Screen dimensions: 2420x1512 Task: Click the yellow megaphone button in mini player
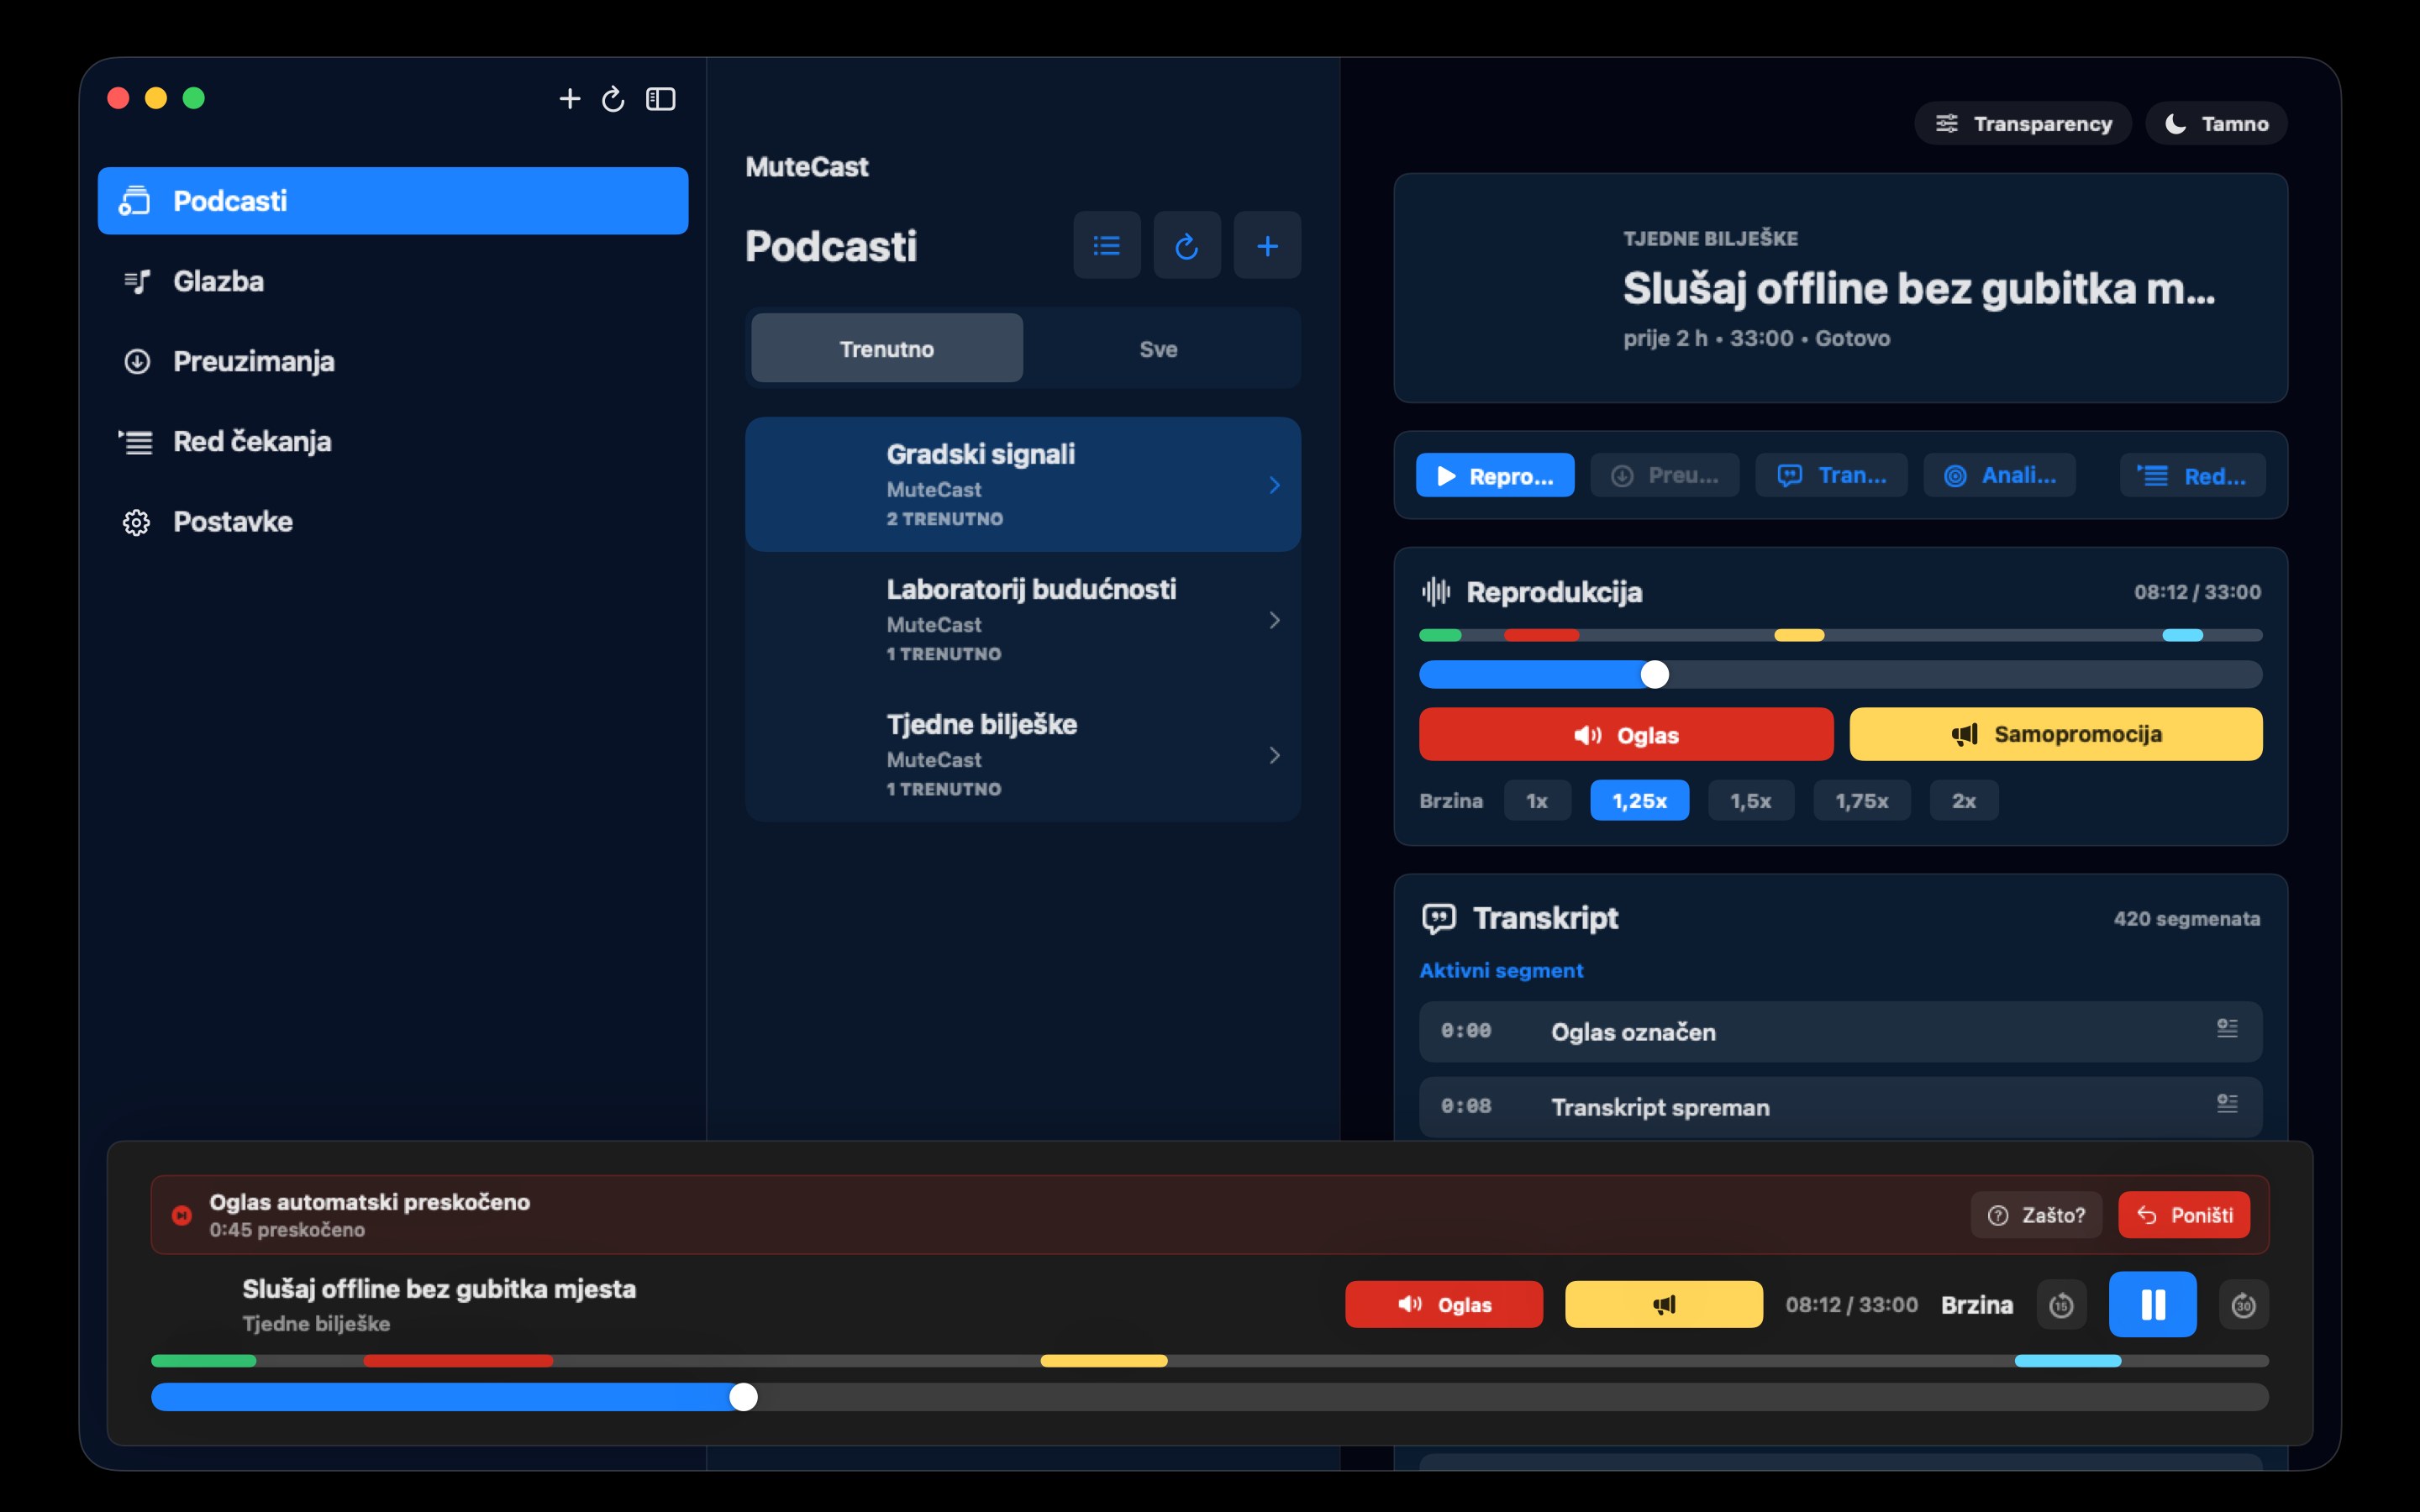1663,1304
